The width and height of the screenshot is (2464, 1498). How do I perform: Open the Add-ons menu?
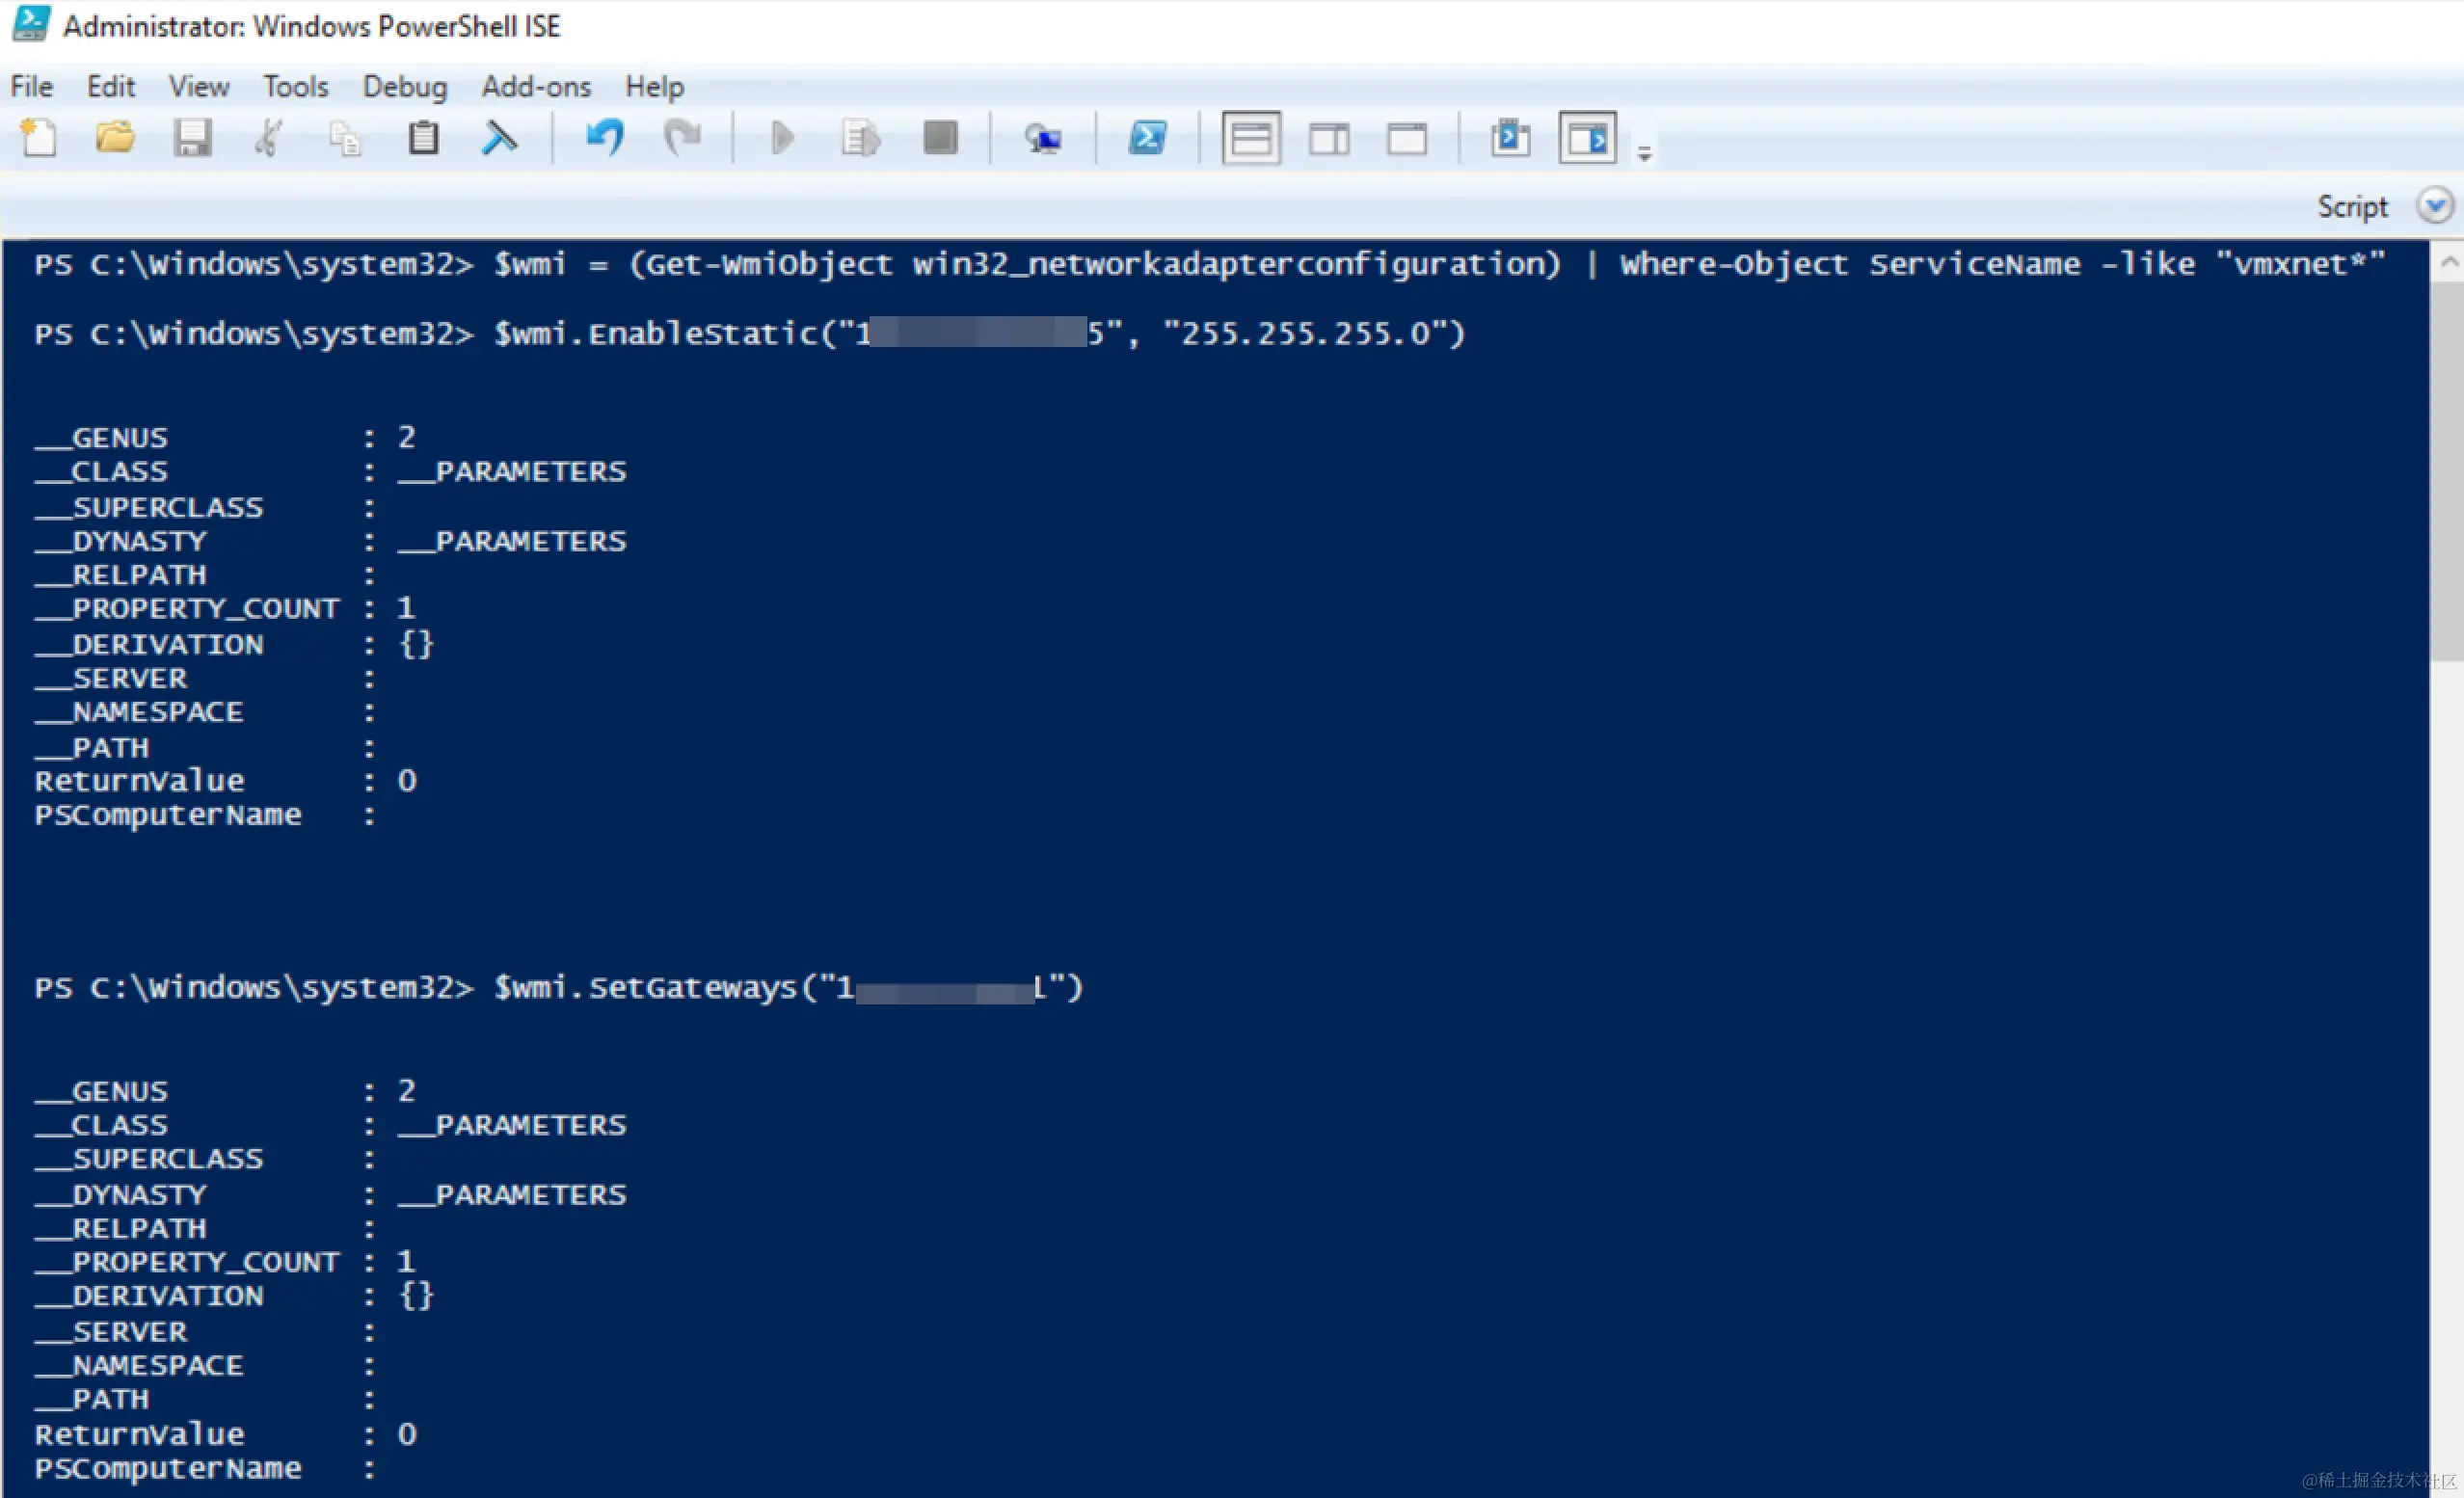536,87
